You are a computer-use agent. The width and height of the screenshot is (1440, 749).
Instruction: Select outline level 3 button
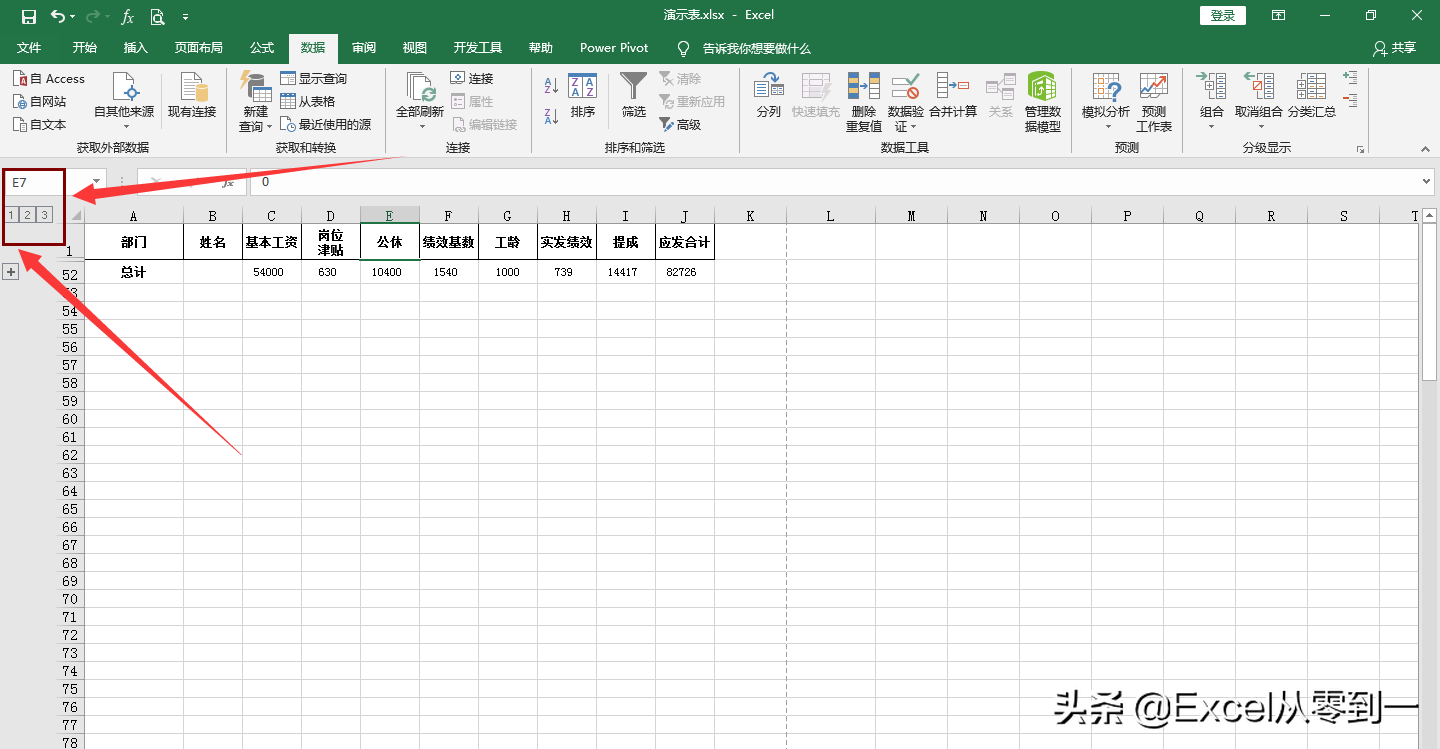(x=44, y=214)
